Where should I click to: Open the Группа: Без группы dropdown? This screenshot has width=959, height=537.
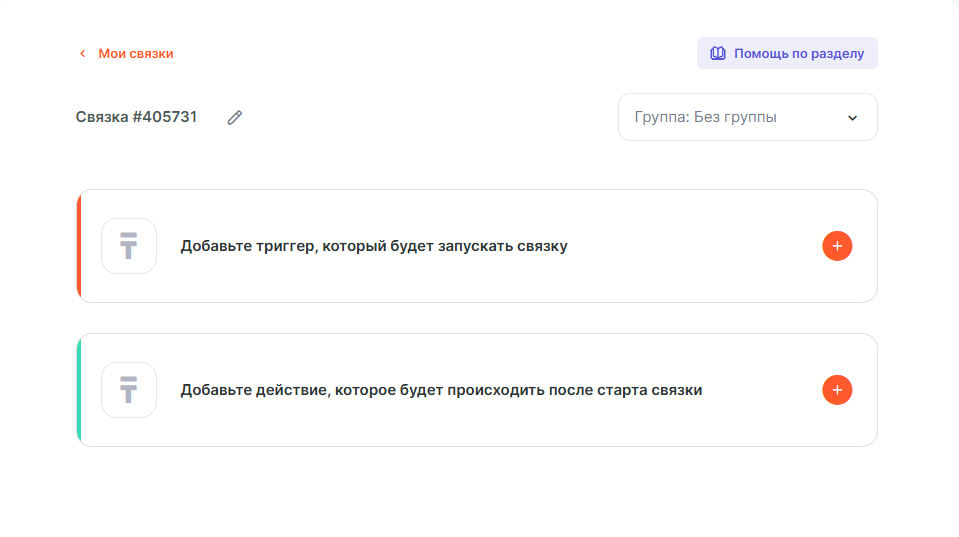[746, 117]
